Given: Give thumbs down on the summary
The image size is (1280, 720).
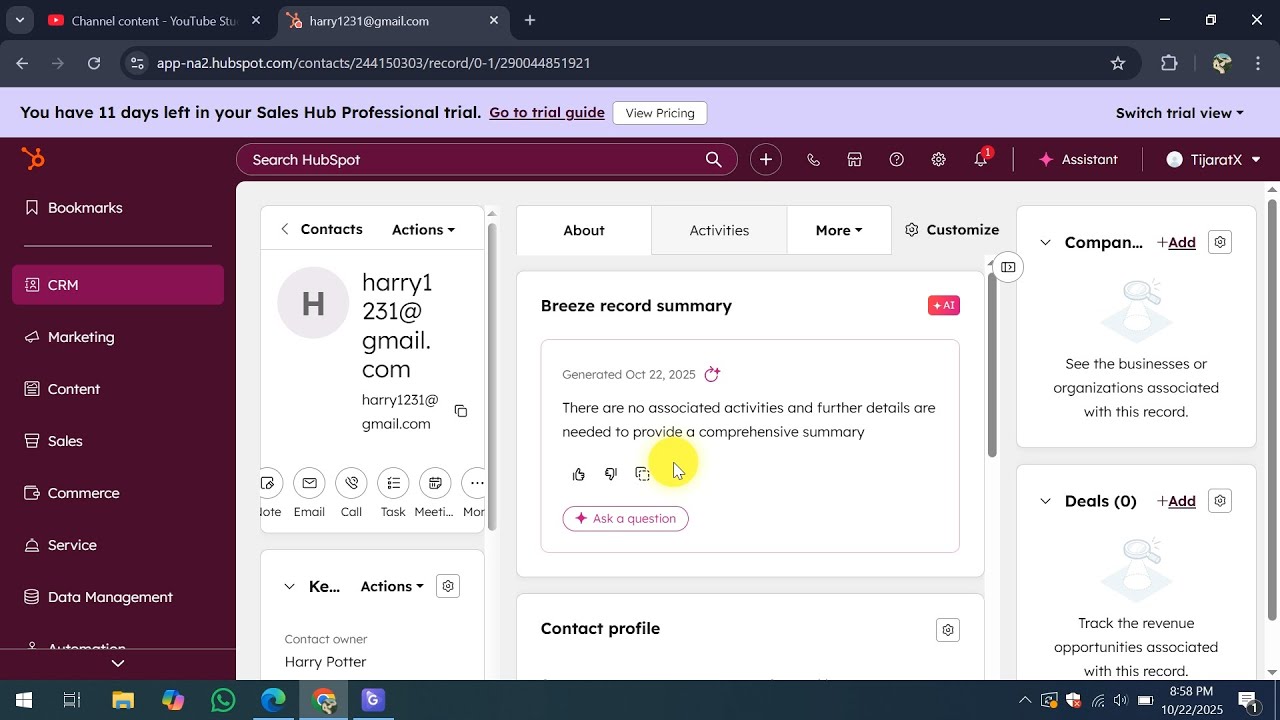Looking at the screenshot, I should (x=611, y=474).
